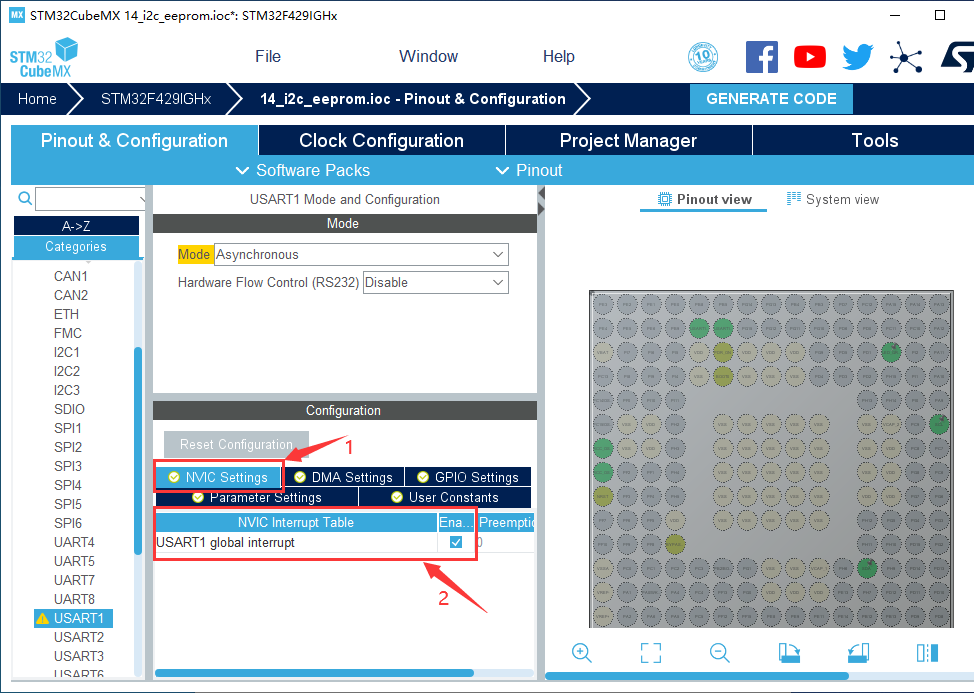
Task: Zoom in on the pinout view
Action: coord(581,653)
